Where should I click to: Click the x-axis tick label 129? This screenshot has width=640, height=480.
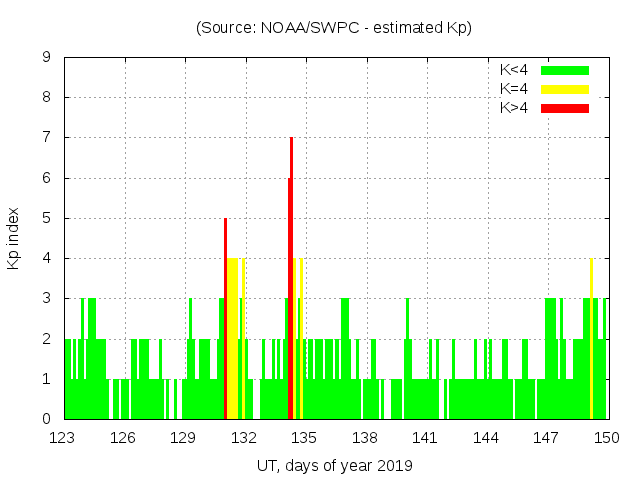184,438
